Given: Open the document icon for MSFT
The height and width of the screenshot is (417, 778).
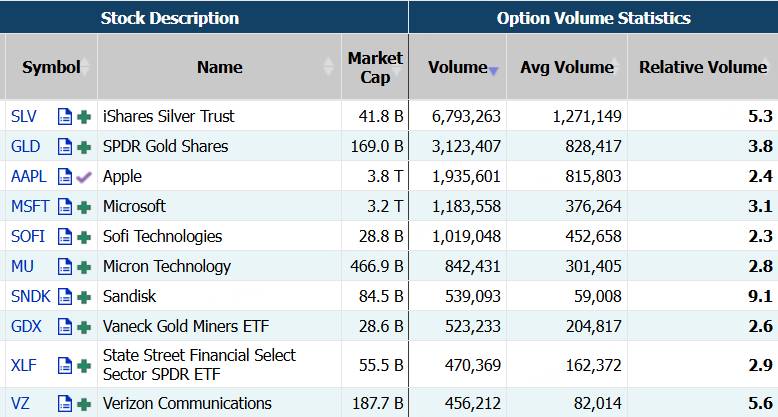Looking at the screenshot, I should point(65,207).
